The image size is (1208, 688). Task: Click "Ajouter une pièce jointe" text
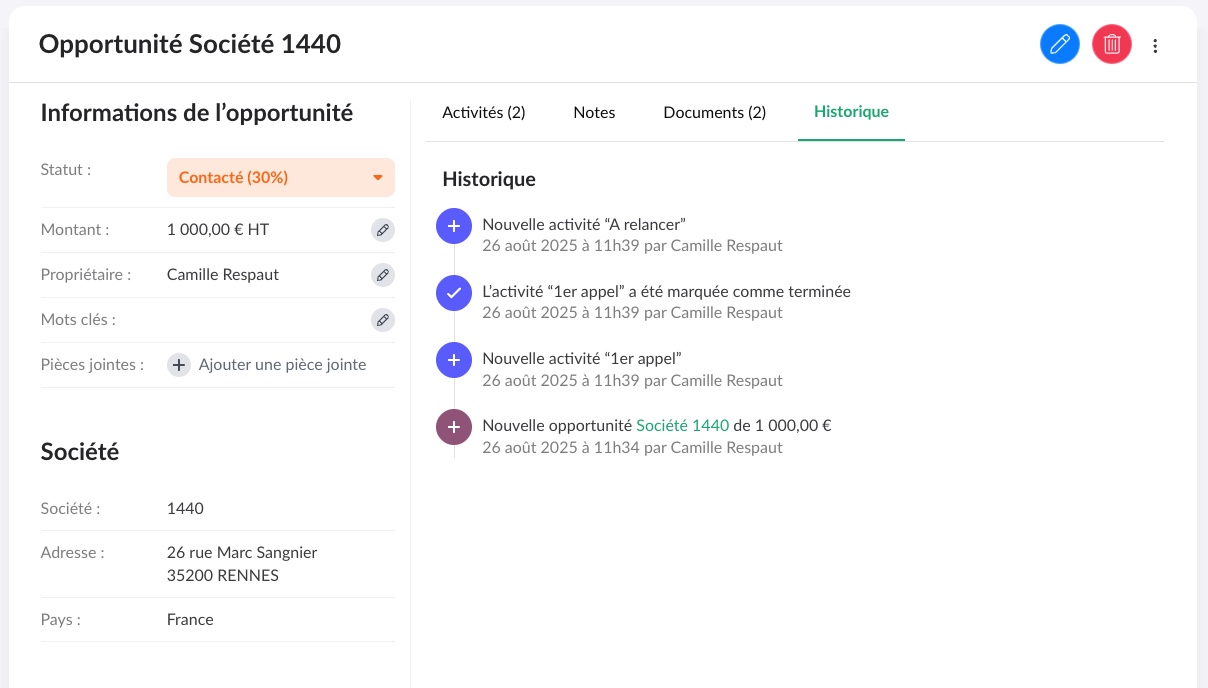pos(282,365)
